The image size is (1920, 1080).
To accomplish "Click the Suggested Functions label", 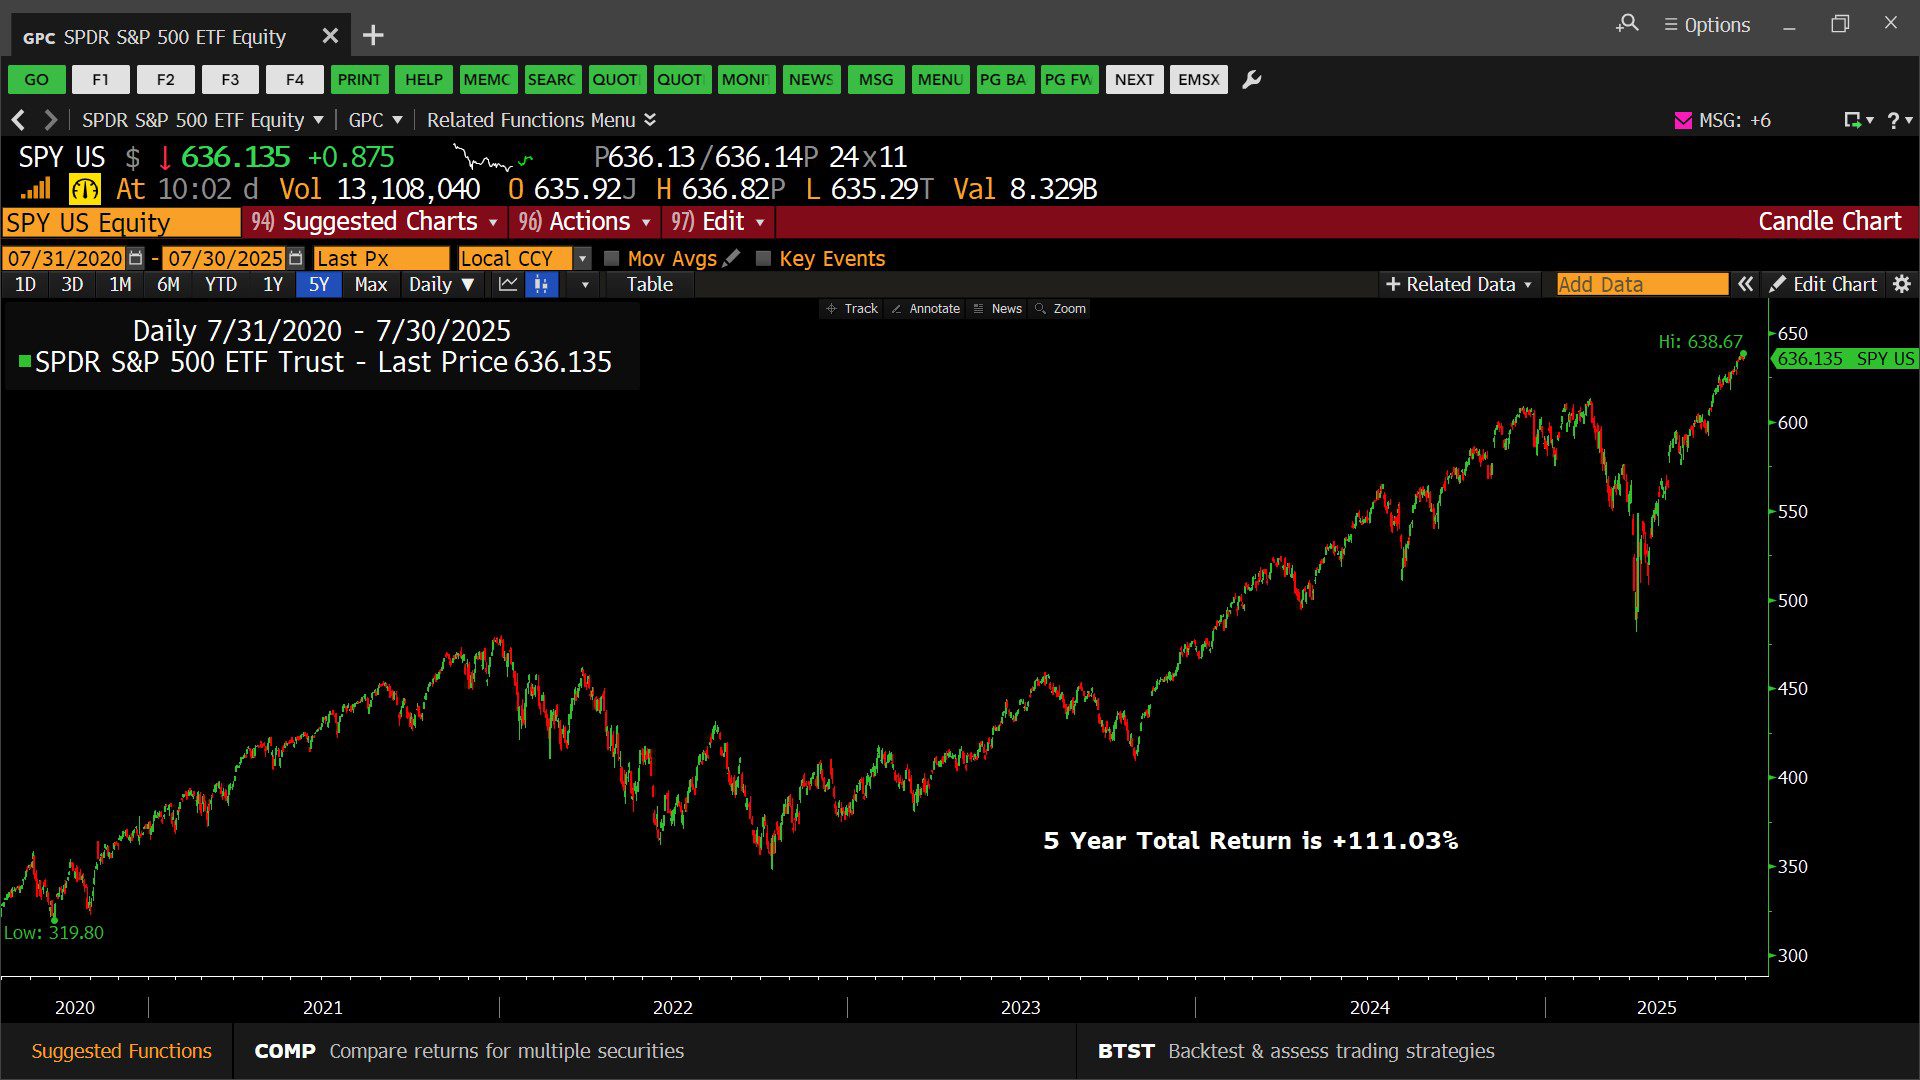I will tap(121, 1051).
